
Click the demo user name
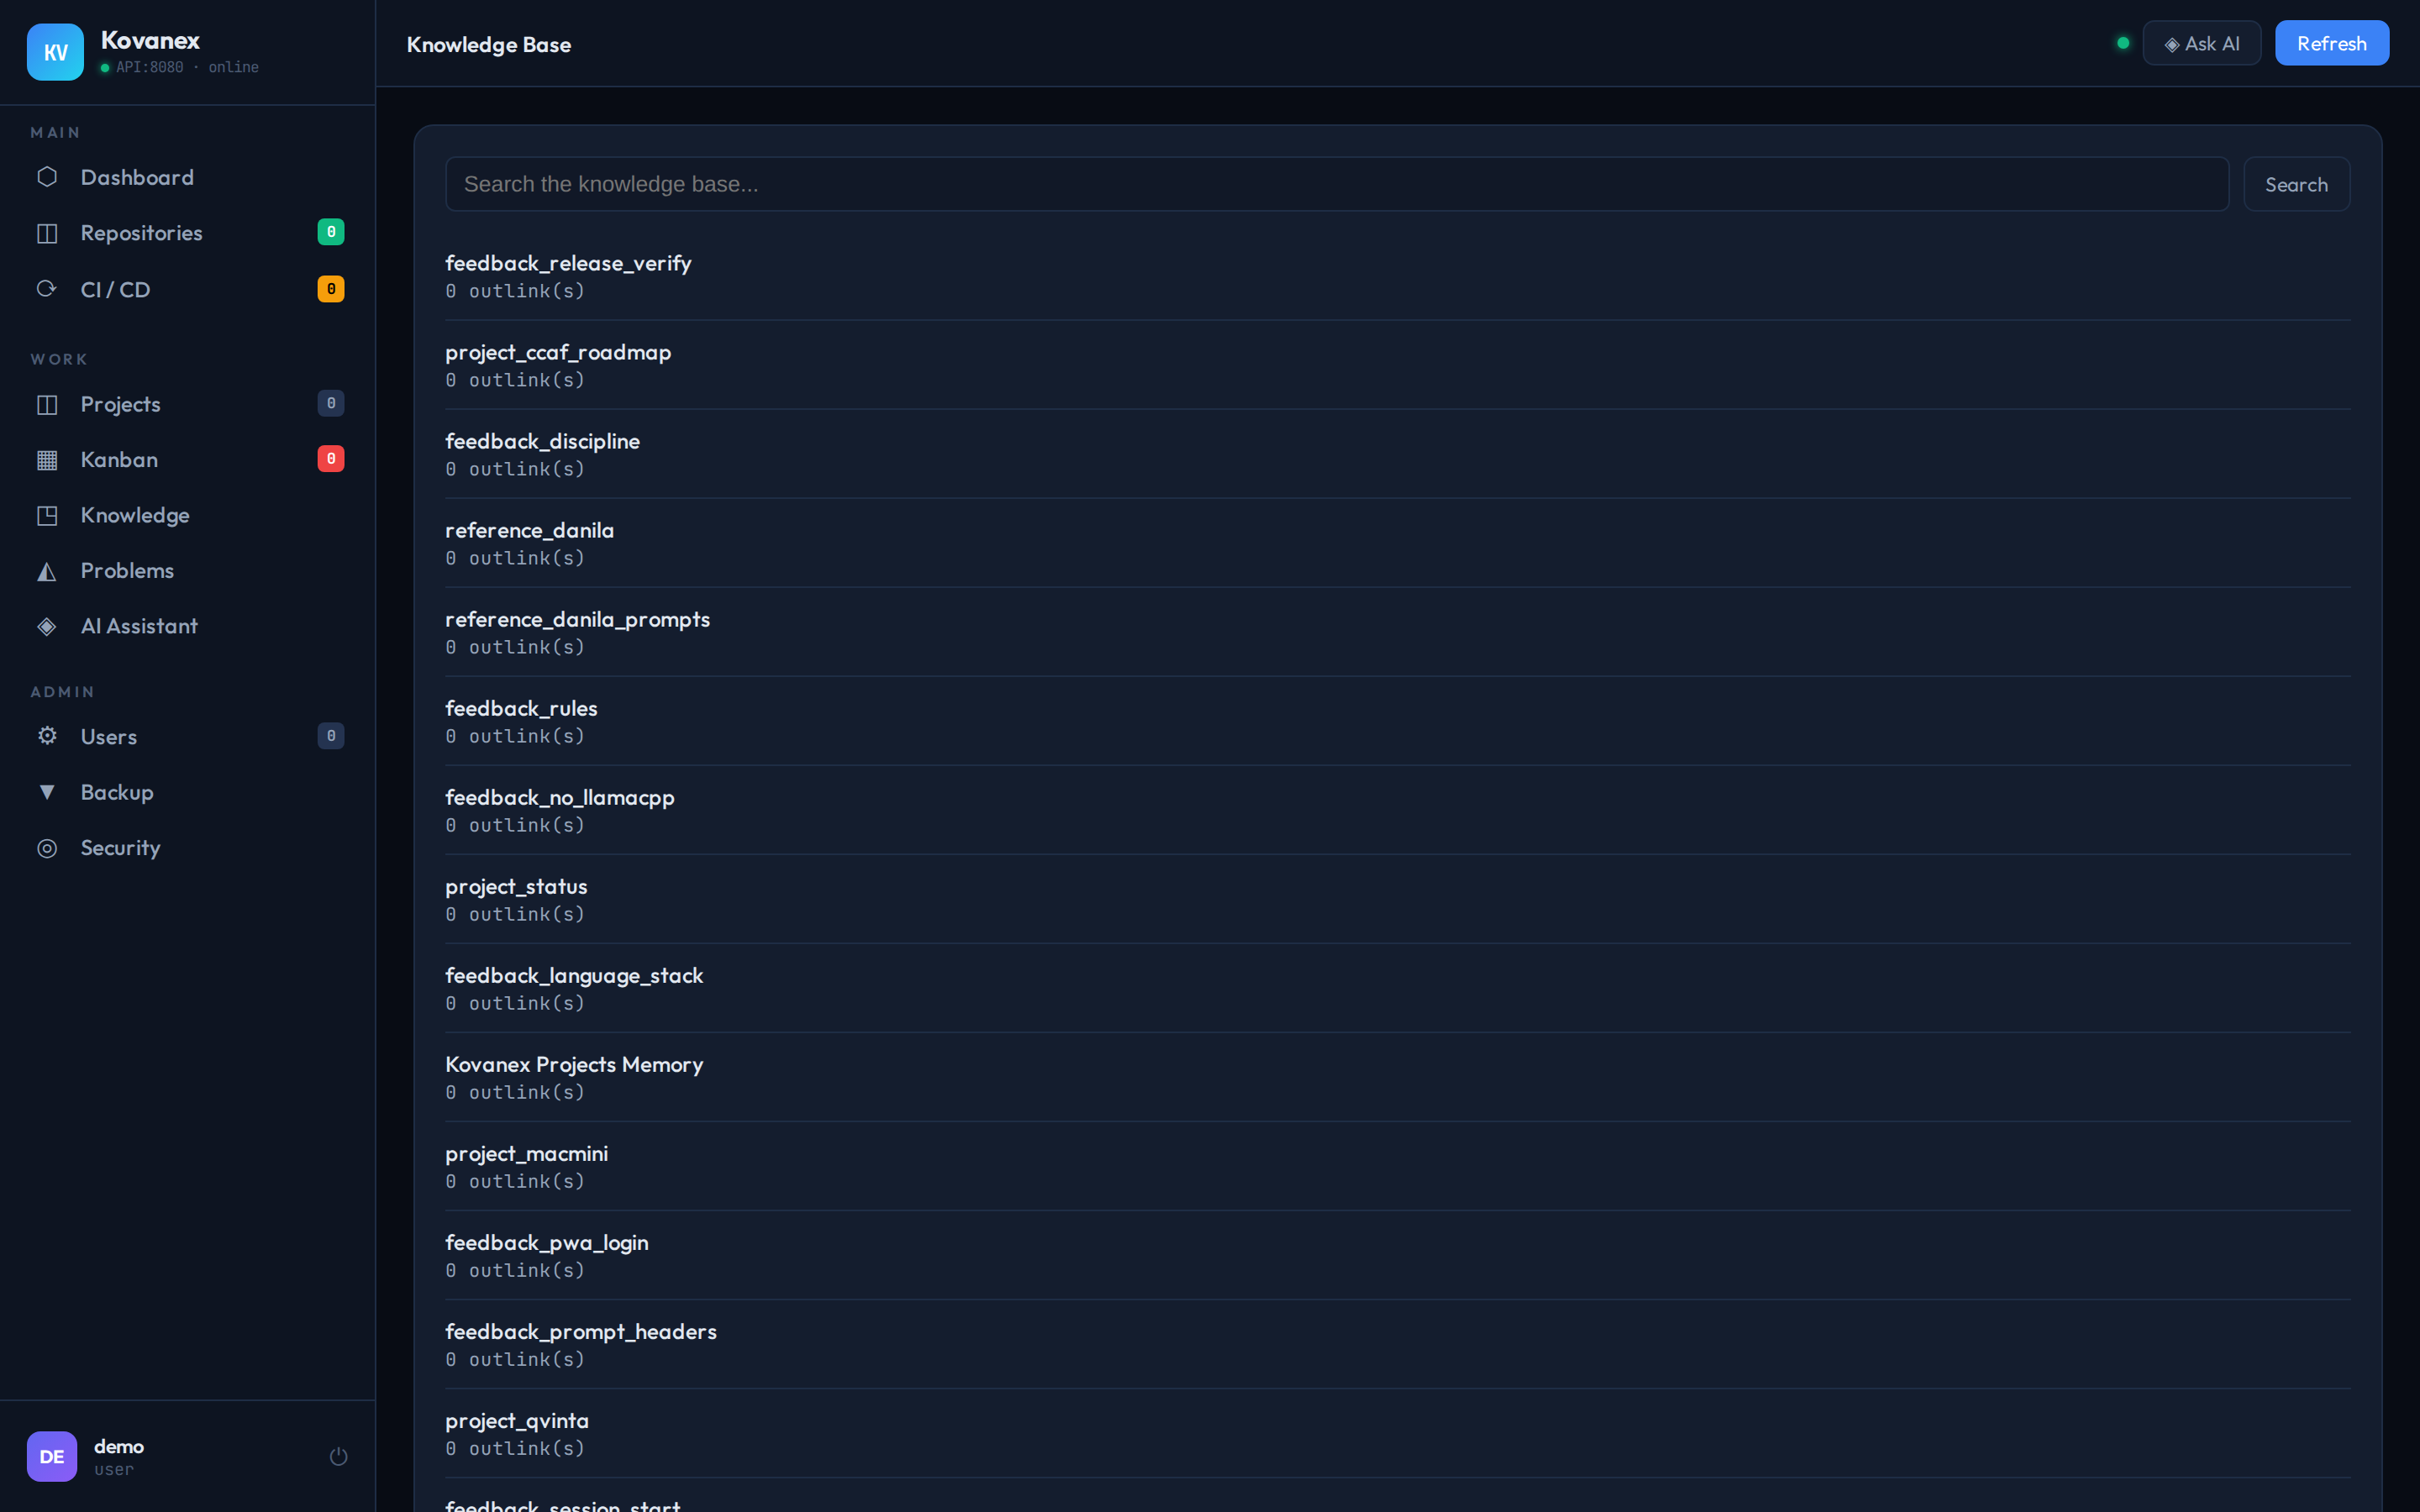(119, 1446)
